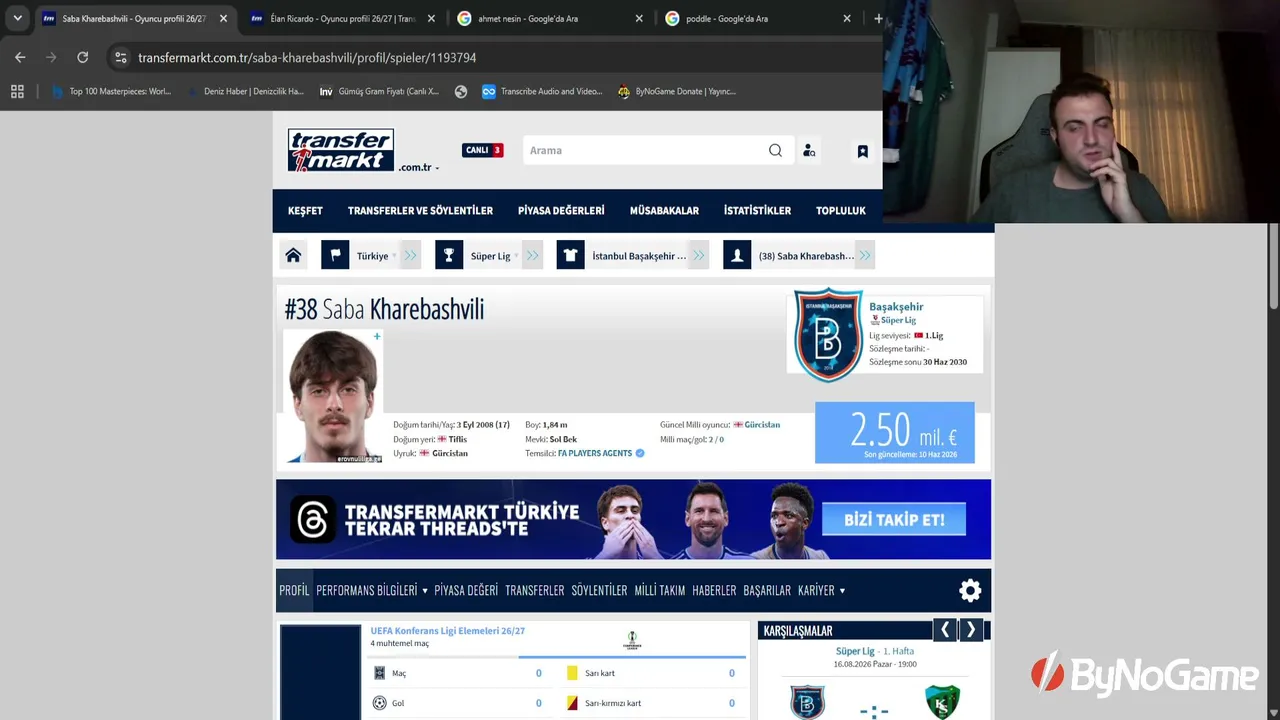Open the SÖYLENTİLER tab
Image resolution: width=1280 pixels, height=720 pixels.
click(x=599, y=591)
